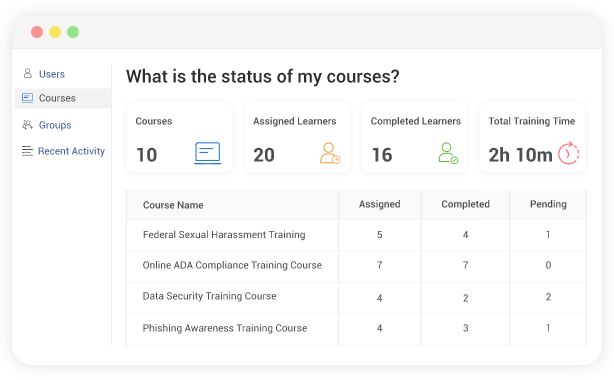The height and width of the screenshot is (380, 614).
Task: Click Assigned count 5 for Federal Sexual Harassment
Action: coord(379,235)
